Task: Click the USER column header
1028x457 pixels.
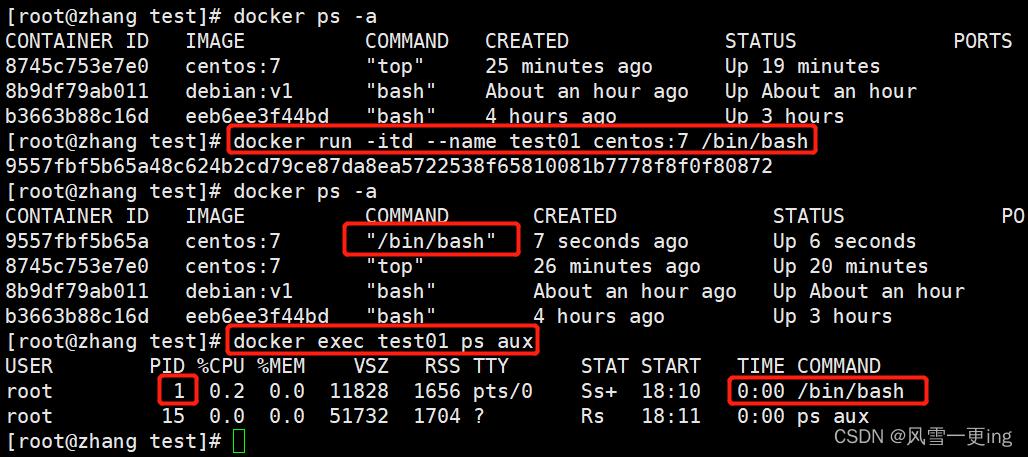Action: pos(29,366)
